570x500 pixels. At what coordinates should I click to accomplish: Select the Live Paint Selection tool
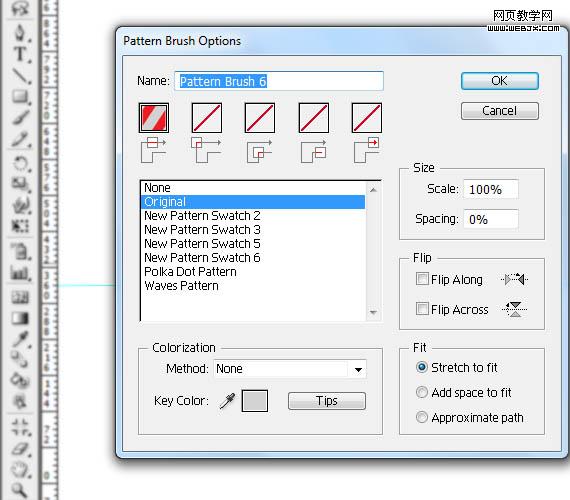click(x=20, y=402)
